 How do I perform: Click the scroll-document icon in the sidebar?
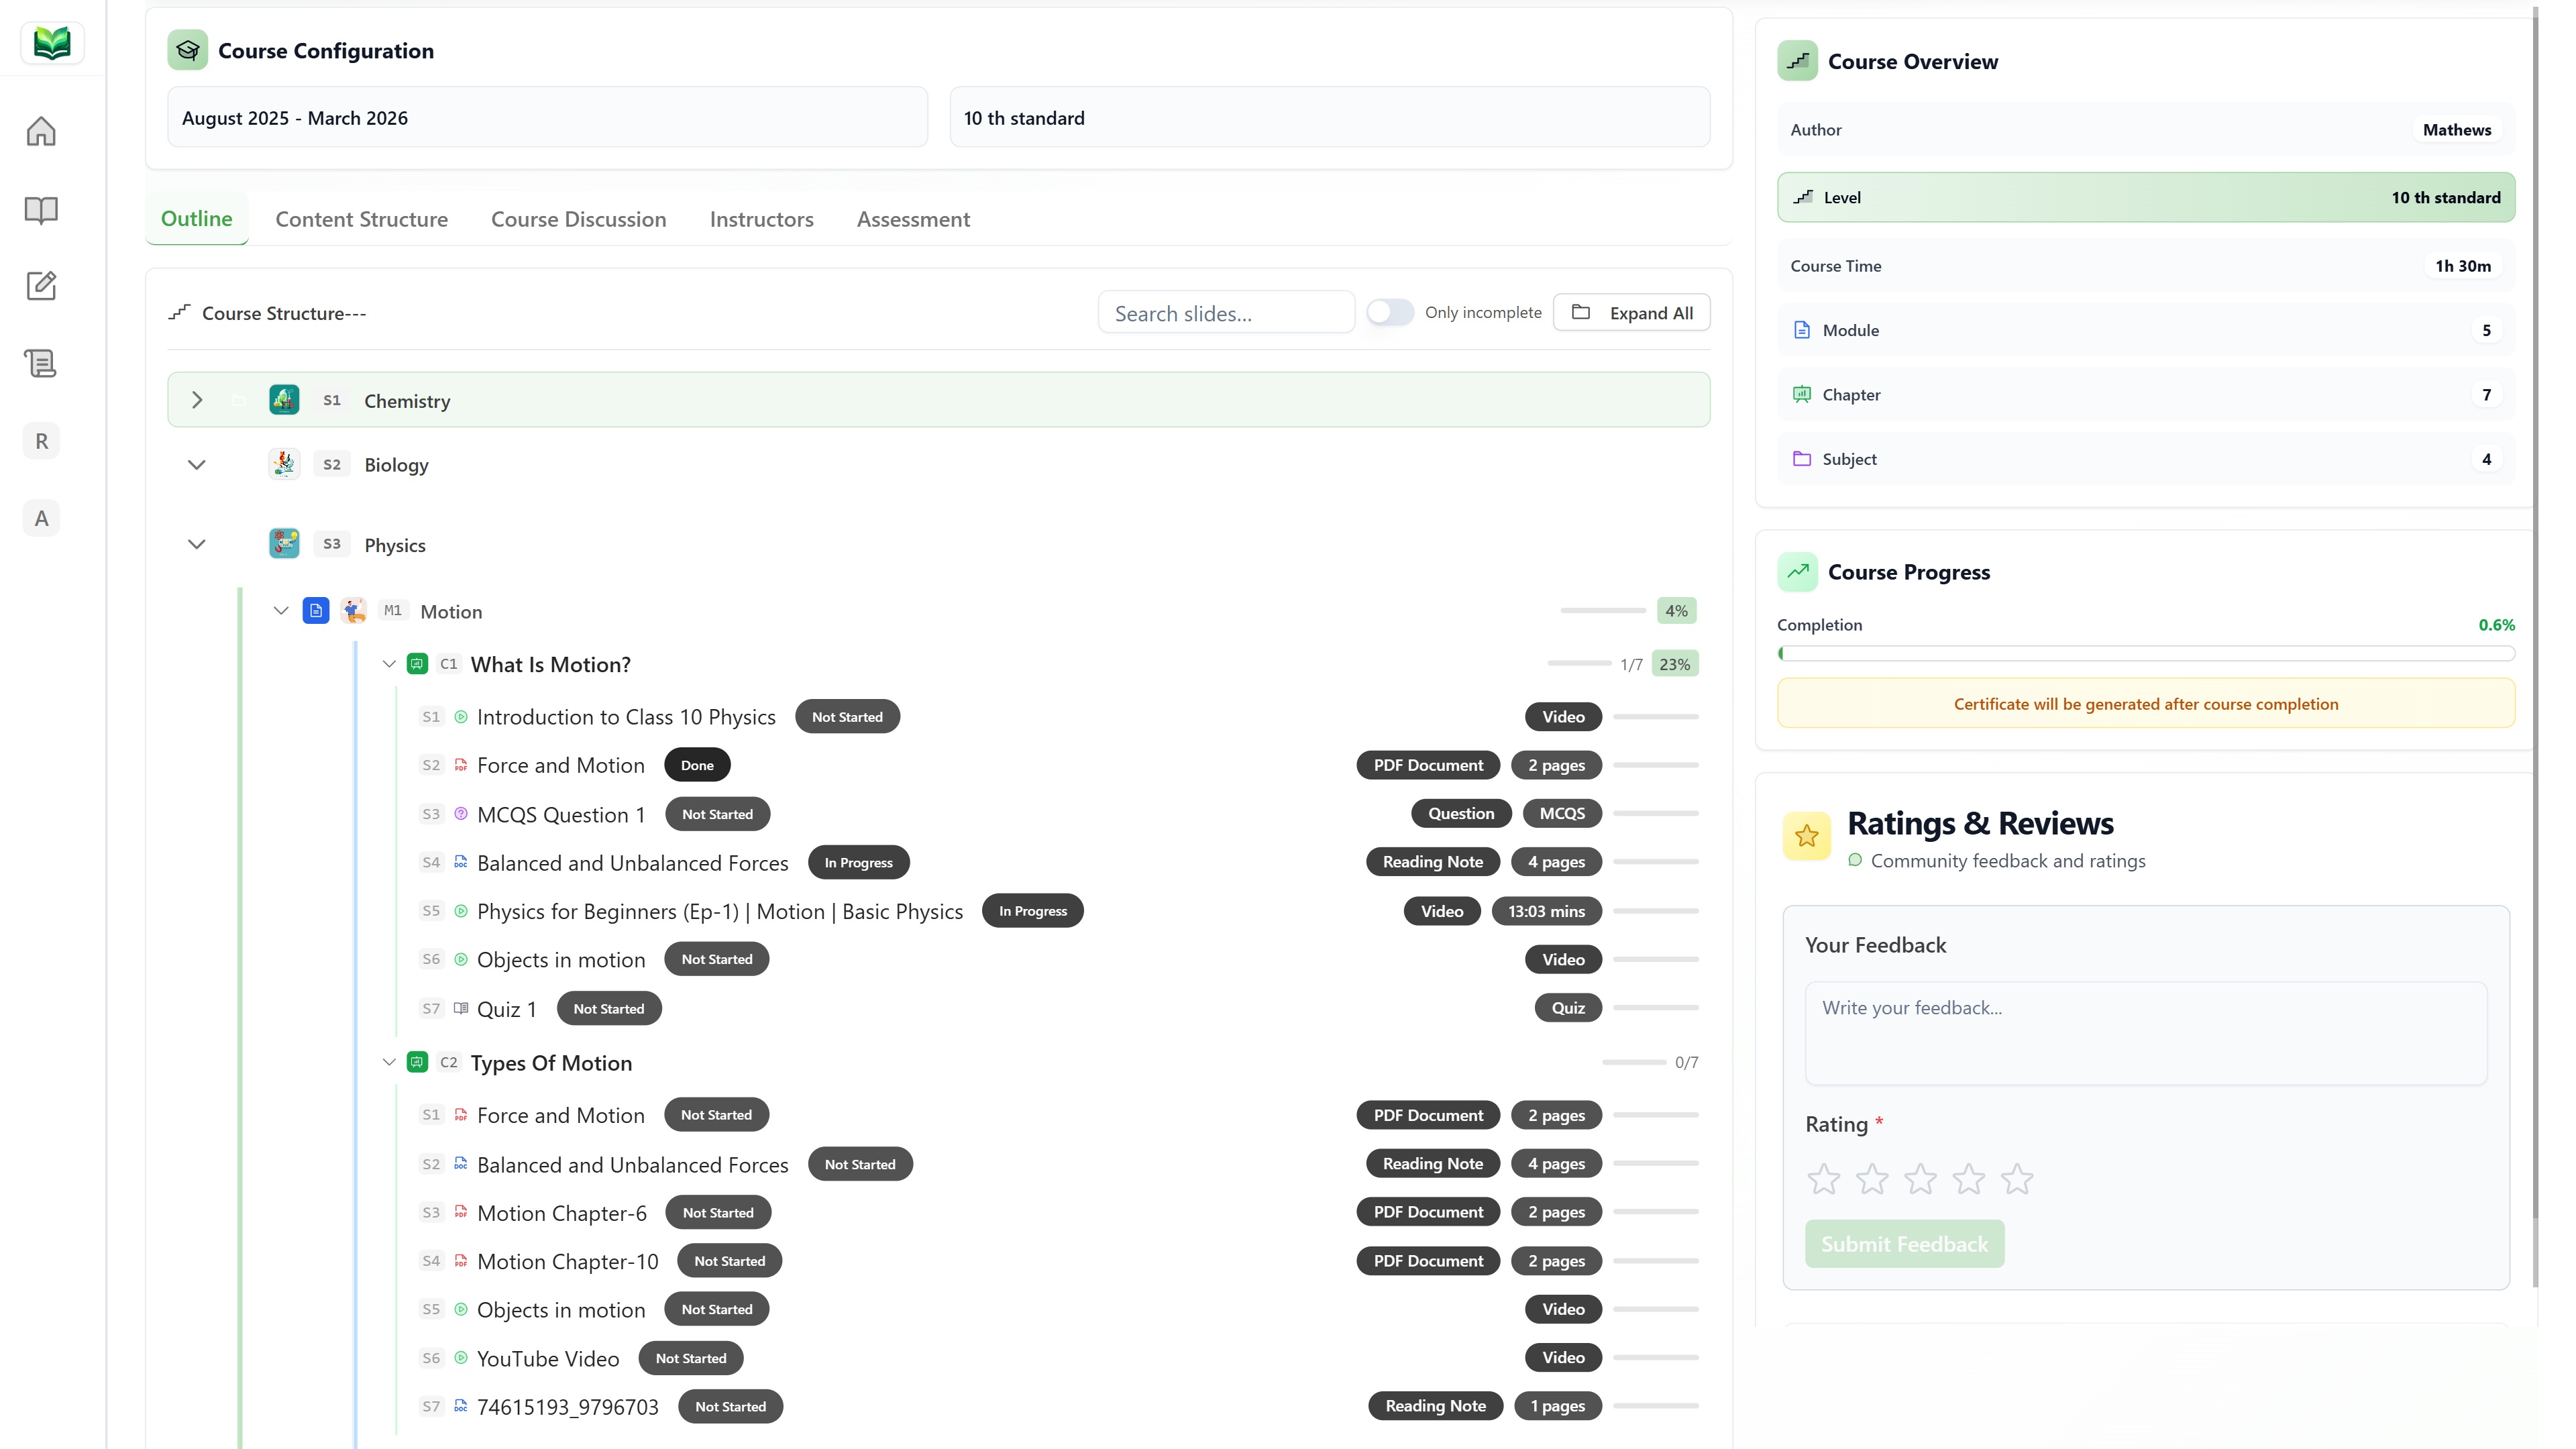tap(41, 363)
